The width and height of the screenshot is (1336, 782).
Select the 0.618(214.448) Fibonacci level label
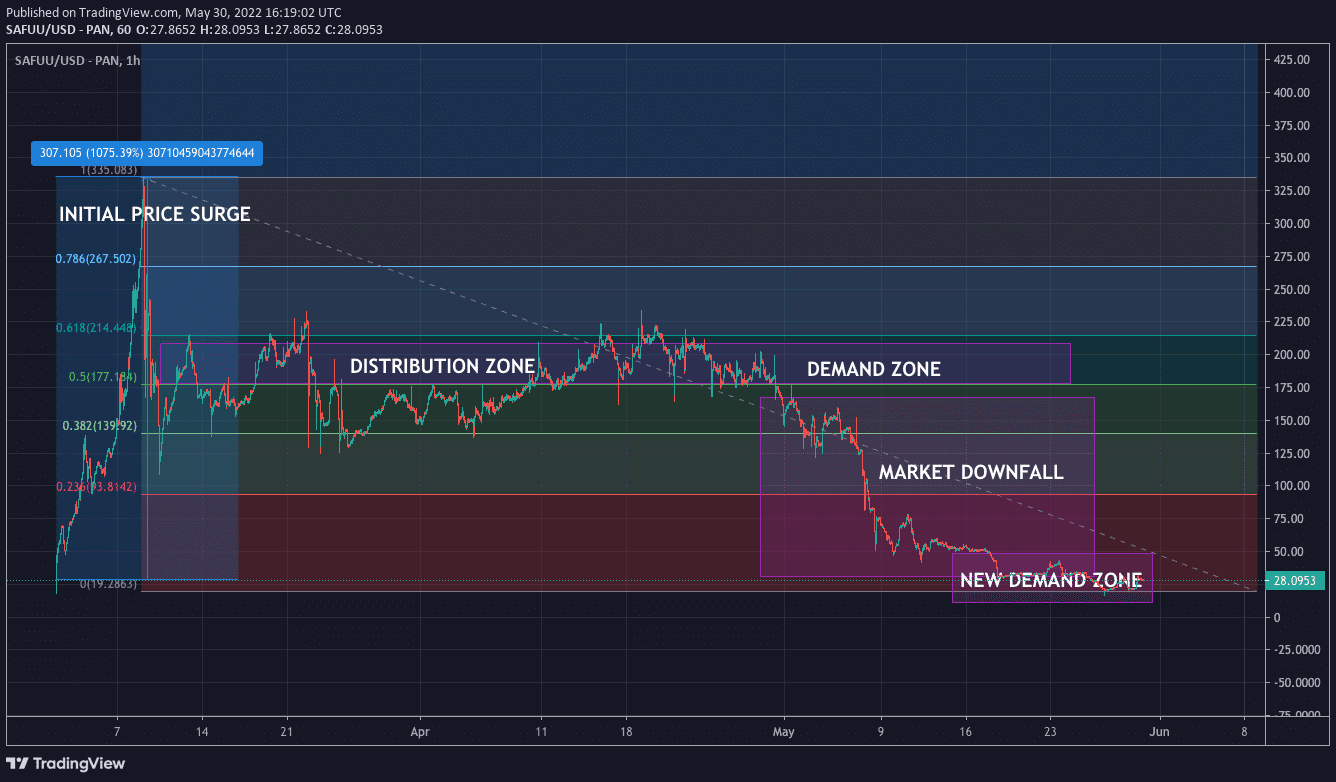point(96,327)
